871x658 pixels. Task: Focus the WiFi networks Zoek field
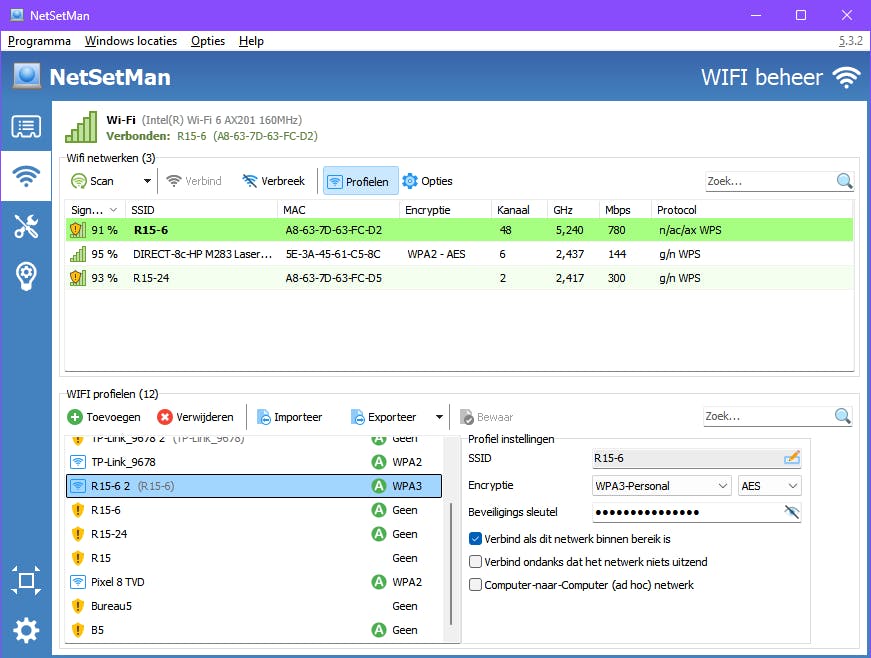pos(769,181)
